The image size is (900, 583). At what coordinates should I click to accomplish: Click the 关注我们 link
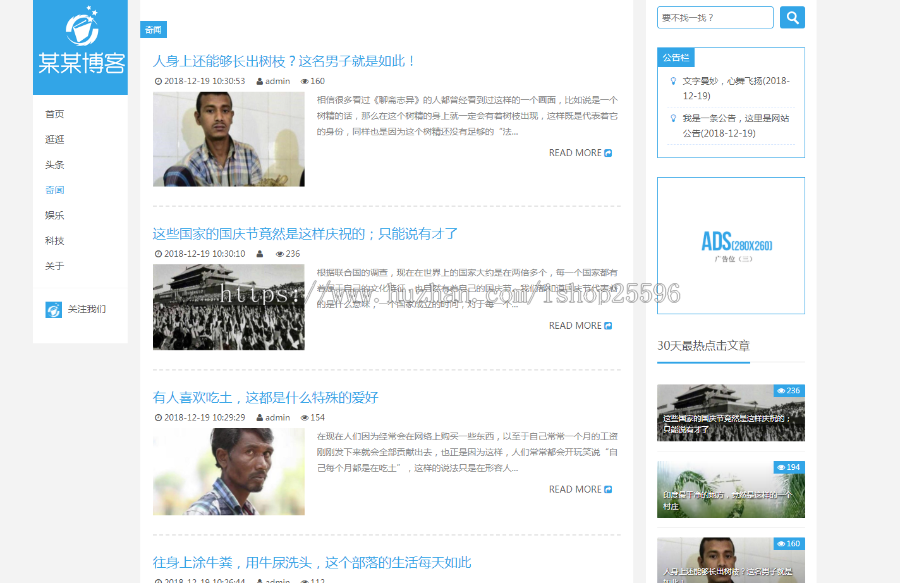(87, 309)
